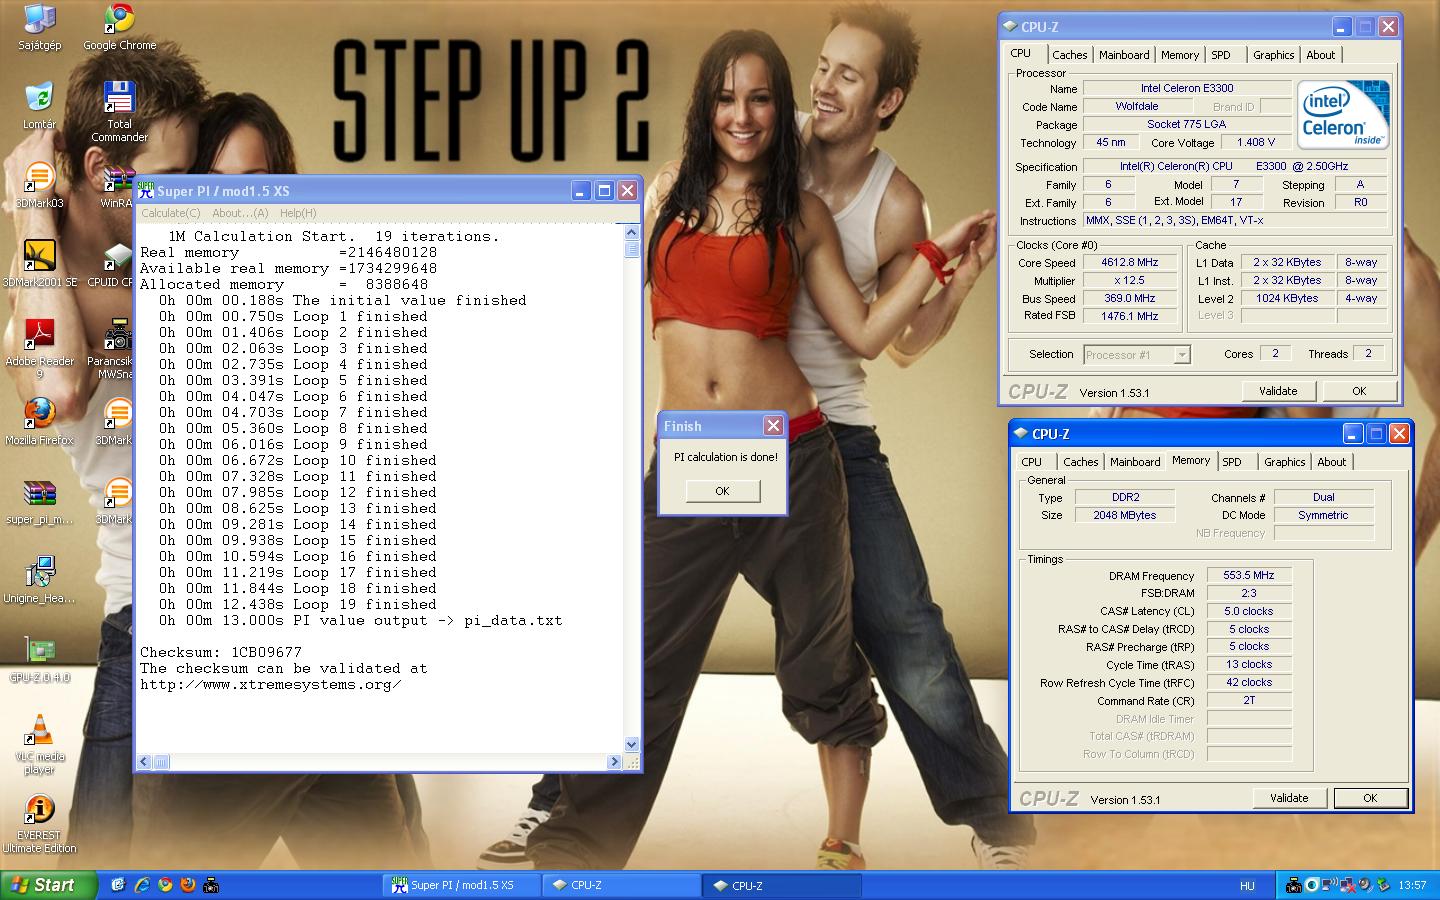Image resolution: width=1440 pixels, height=900 pixels.
Task: Launch Google Chrome from the desktop
Action: click(119, 27)
